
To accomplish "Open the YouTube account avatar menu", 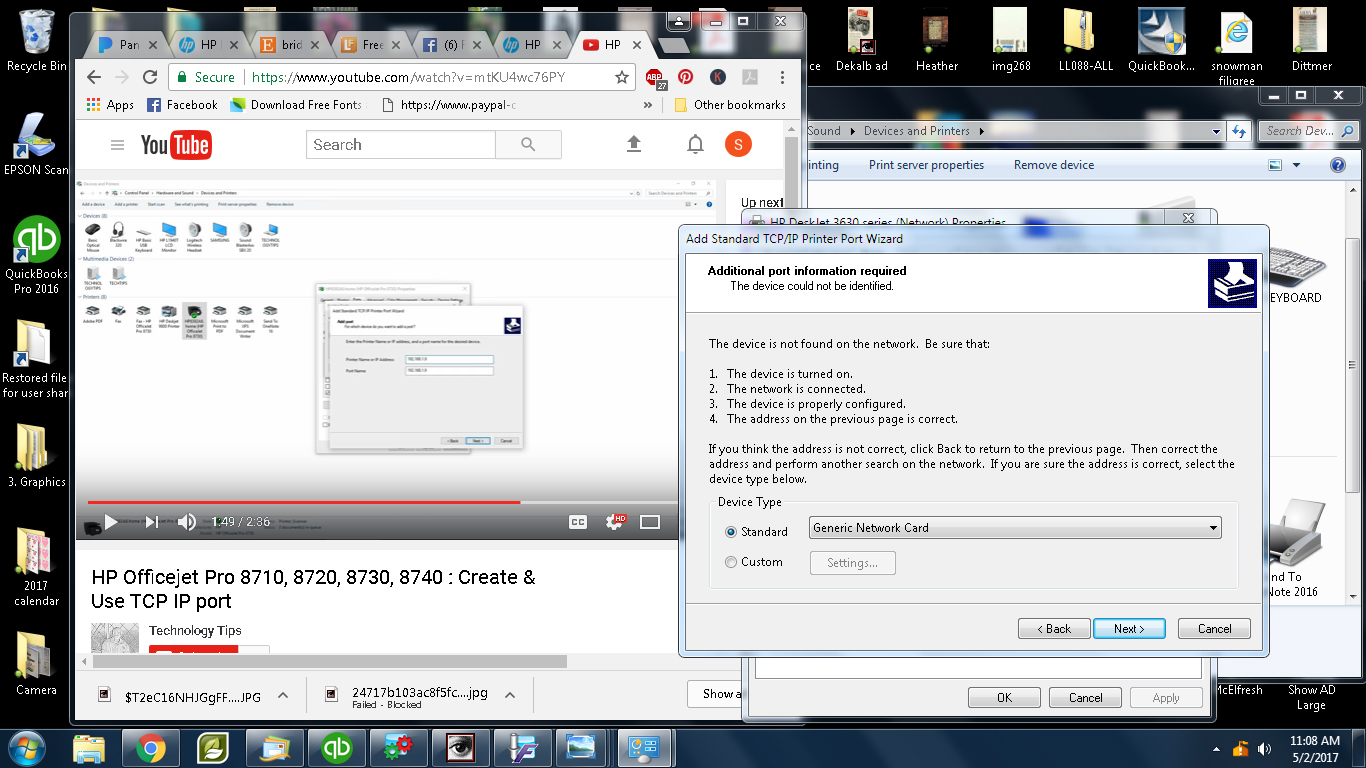I will (x=738, y=145).
